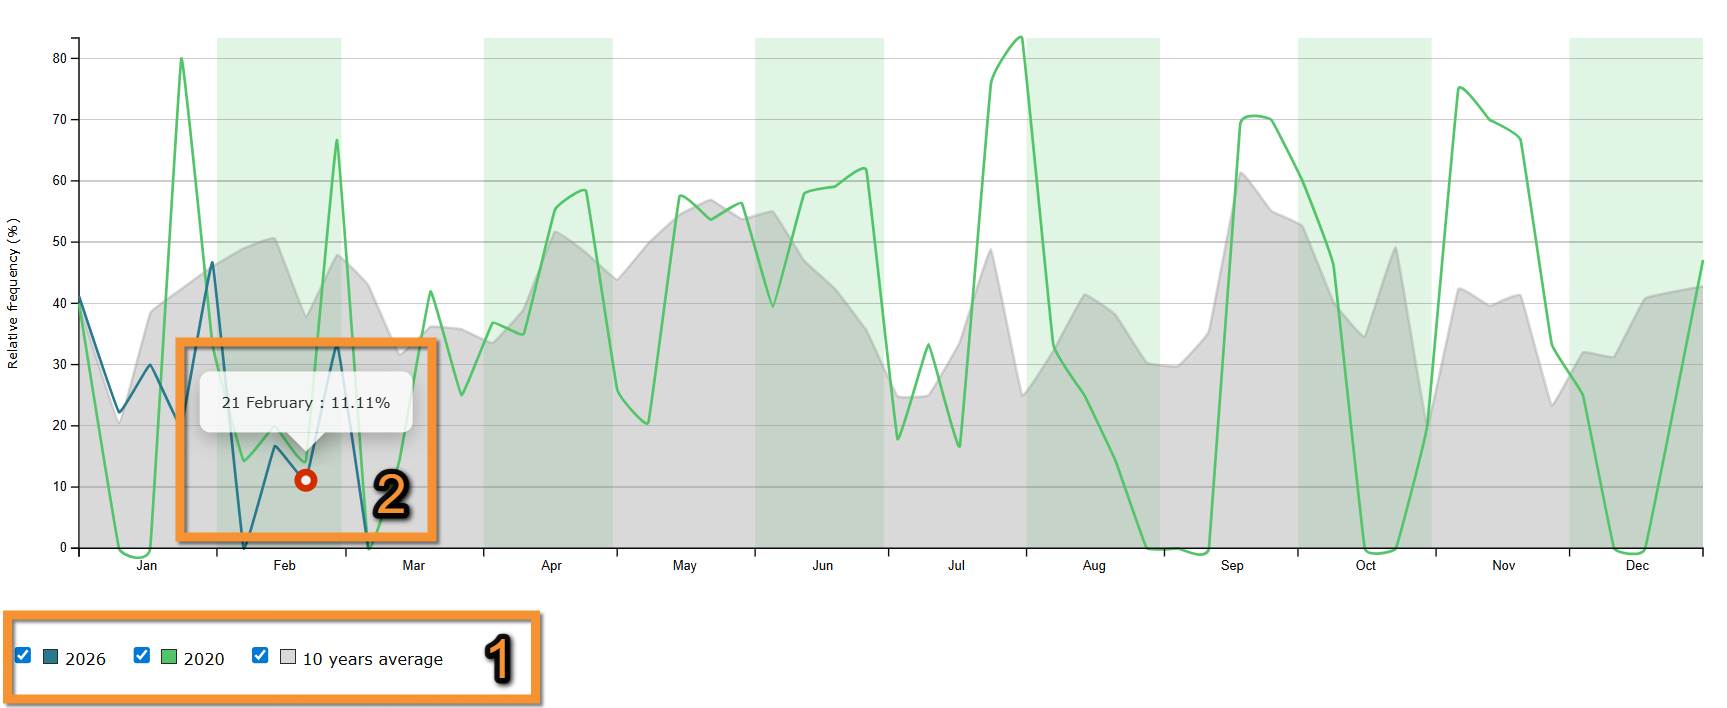This screenshot has width=1727, height=708.
Task: Click the 2026 legend label text
Action: (85, 659)
